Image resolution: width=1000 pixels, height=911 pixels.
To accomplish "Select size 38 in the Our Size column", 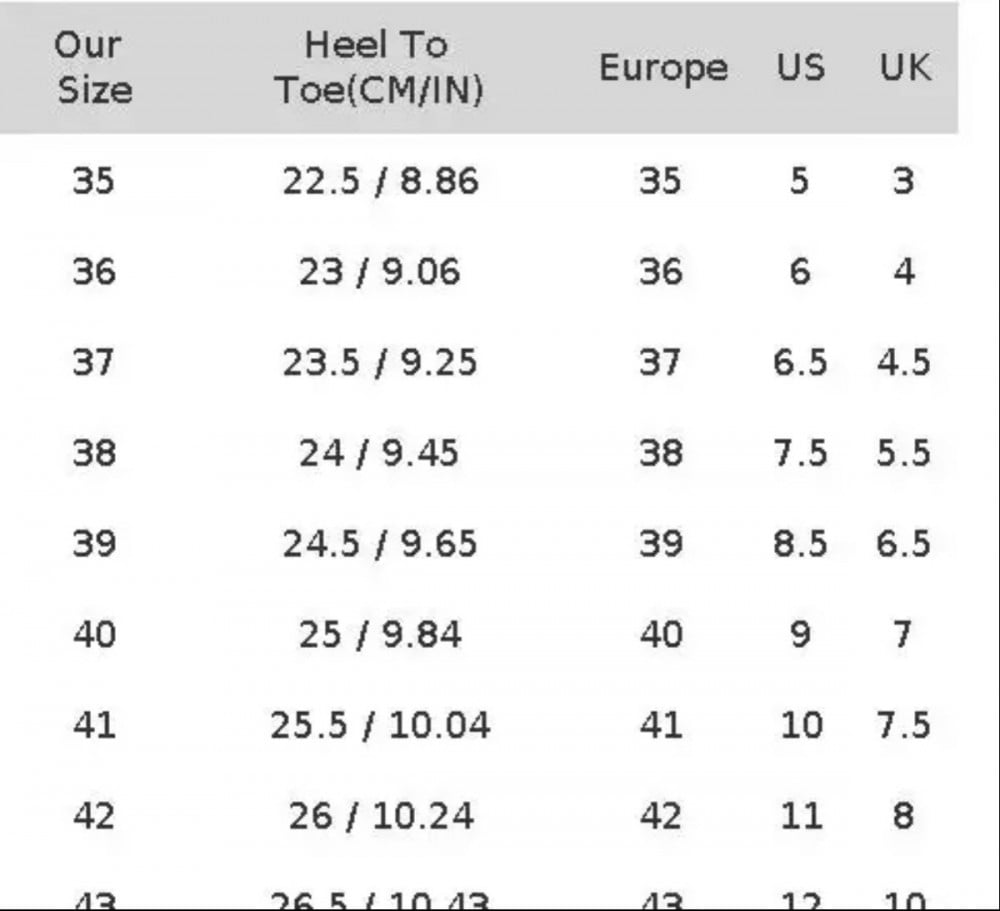I will 93,453.
